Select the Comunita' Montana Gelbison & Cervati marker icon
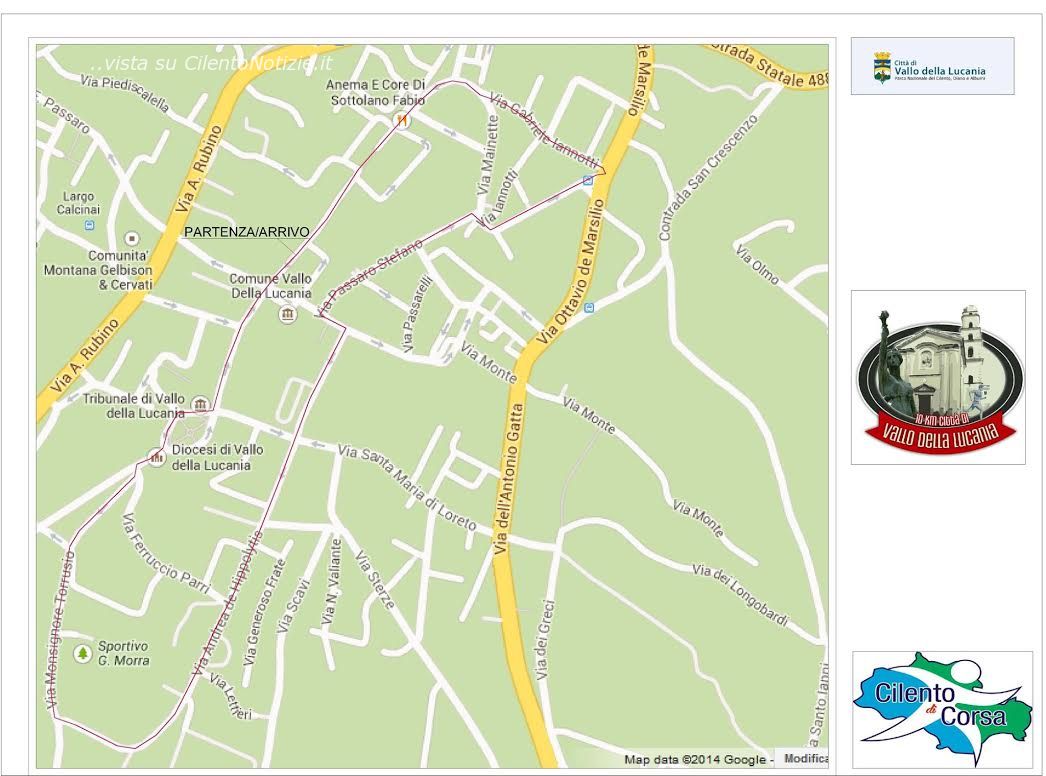 (x=132, y=239)
